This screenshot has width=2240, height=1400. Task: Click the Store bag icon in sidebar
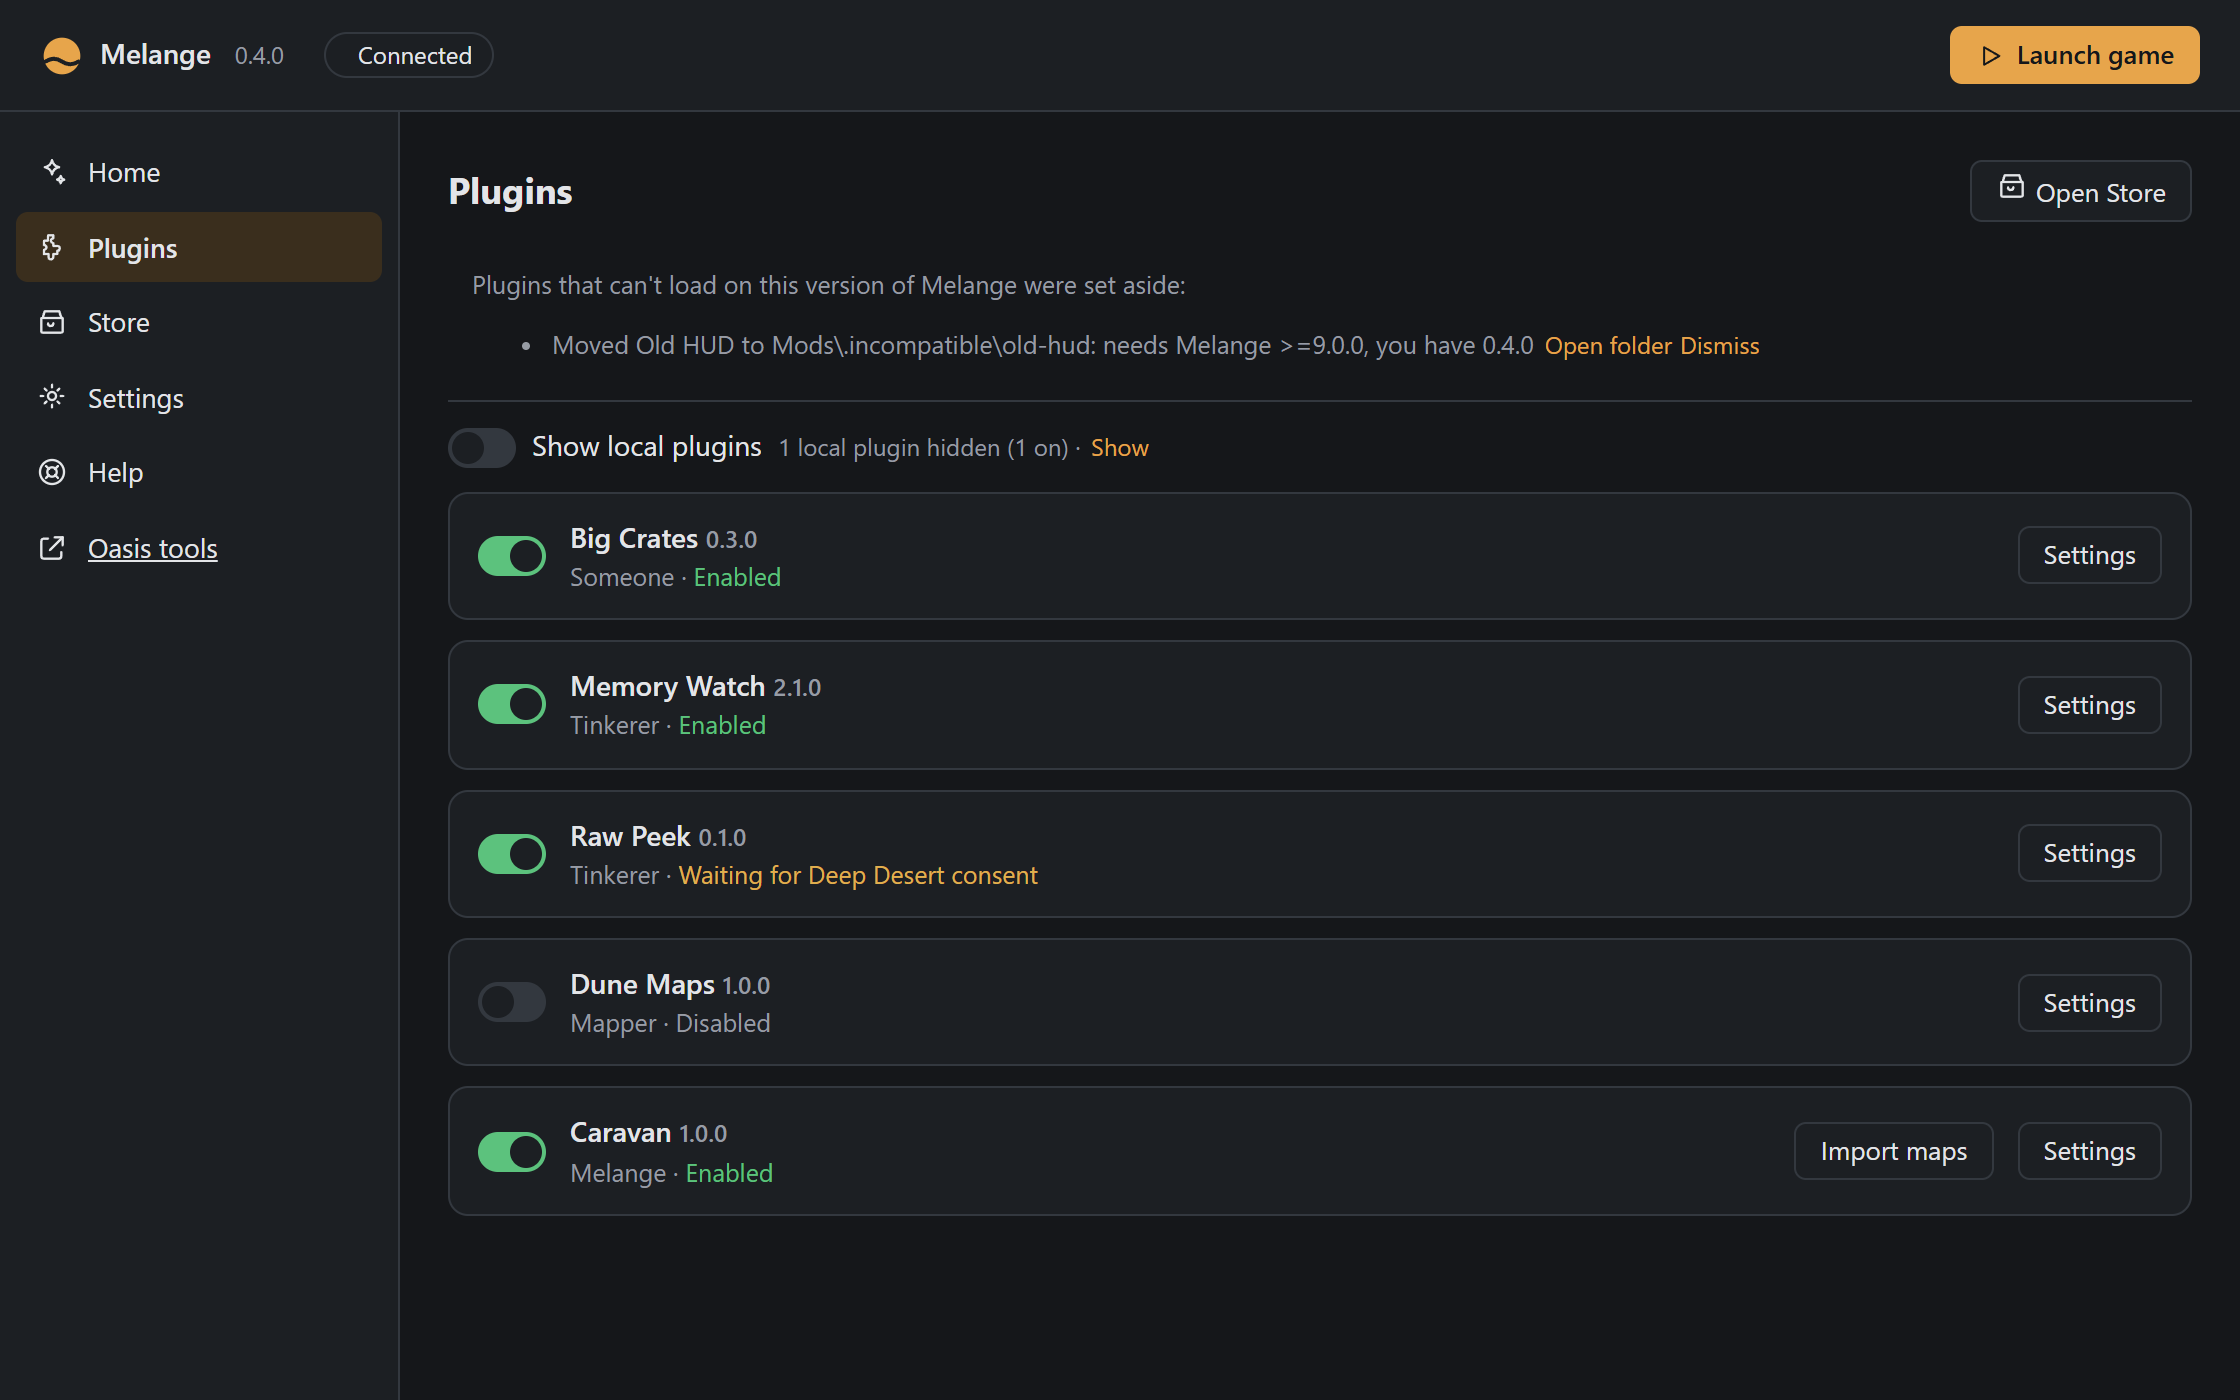point(52,322)
